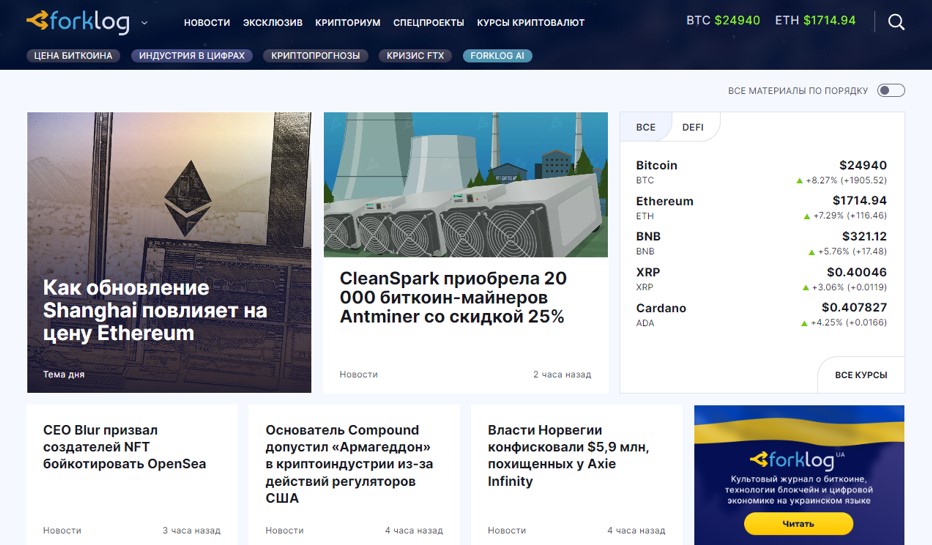This screenshot has height=545, width=932.
Task: Open the Эксклюзив menu item
Action: (x=272, y=23)
